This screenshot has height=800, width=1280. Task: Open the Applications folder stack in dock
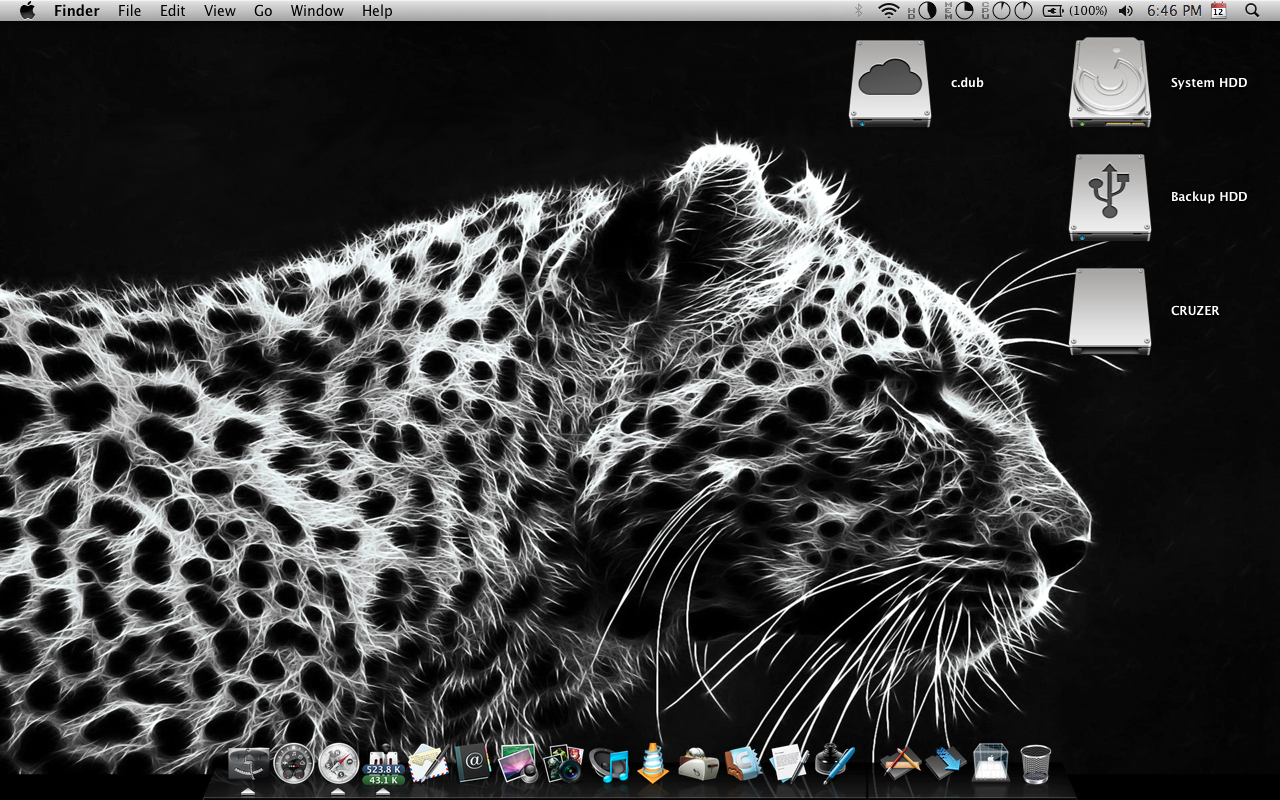tap(899, 764)
